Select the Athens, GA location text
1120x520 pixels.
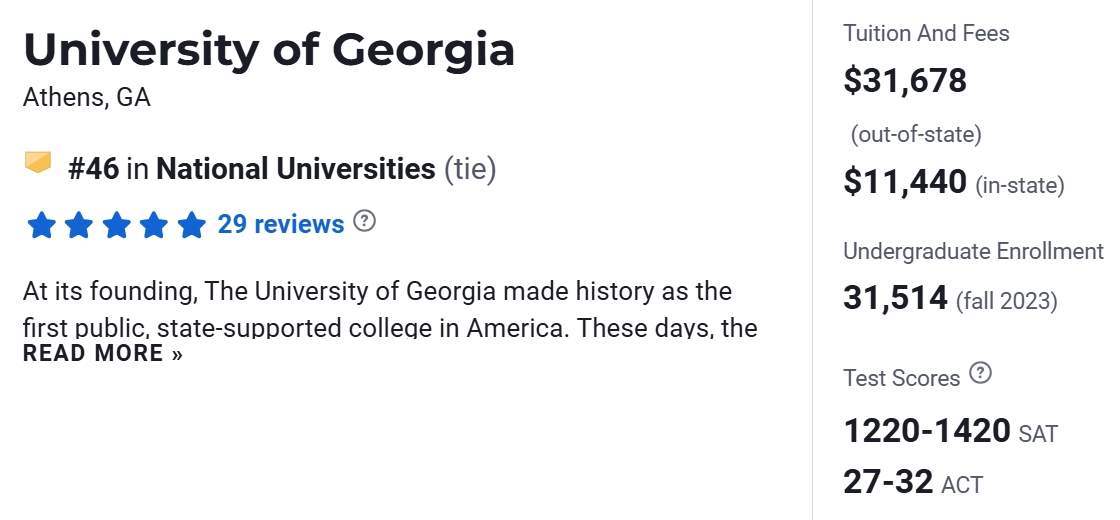(x=86, y=98)
